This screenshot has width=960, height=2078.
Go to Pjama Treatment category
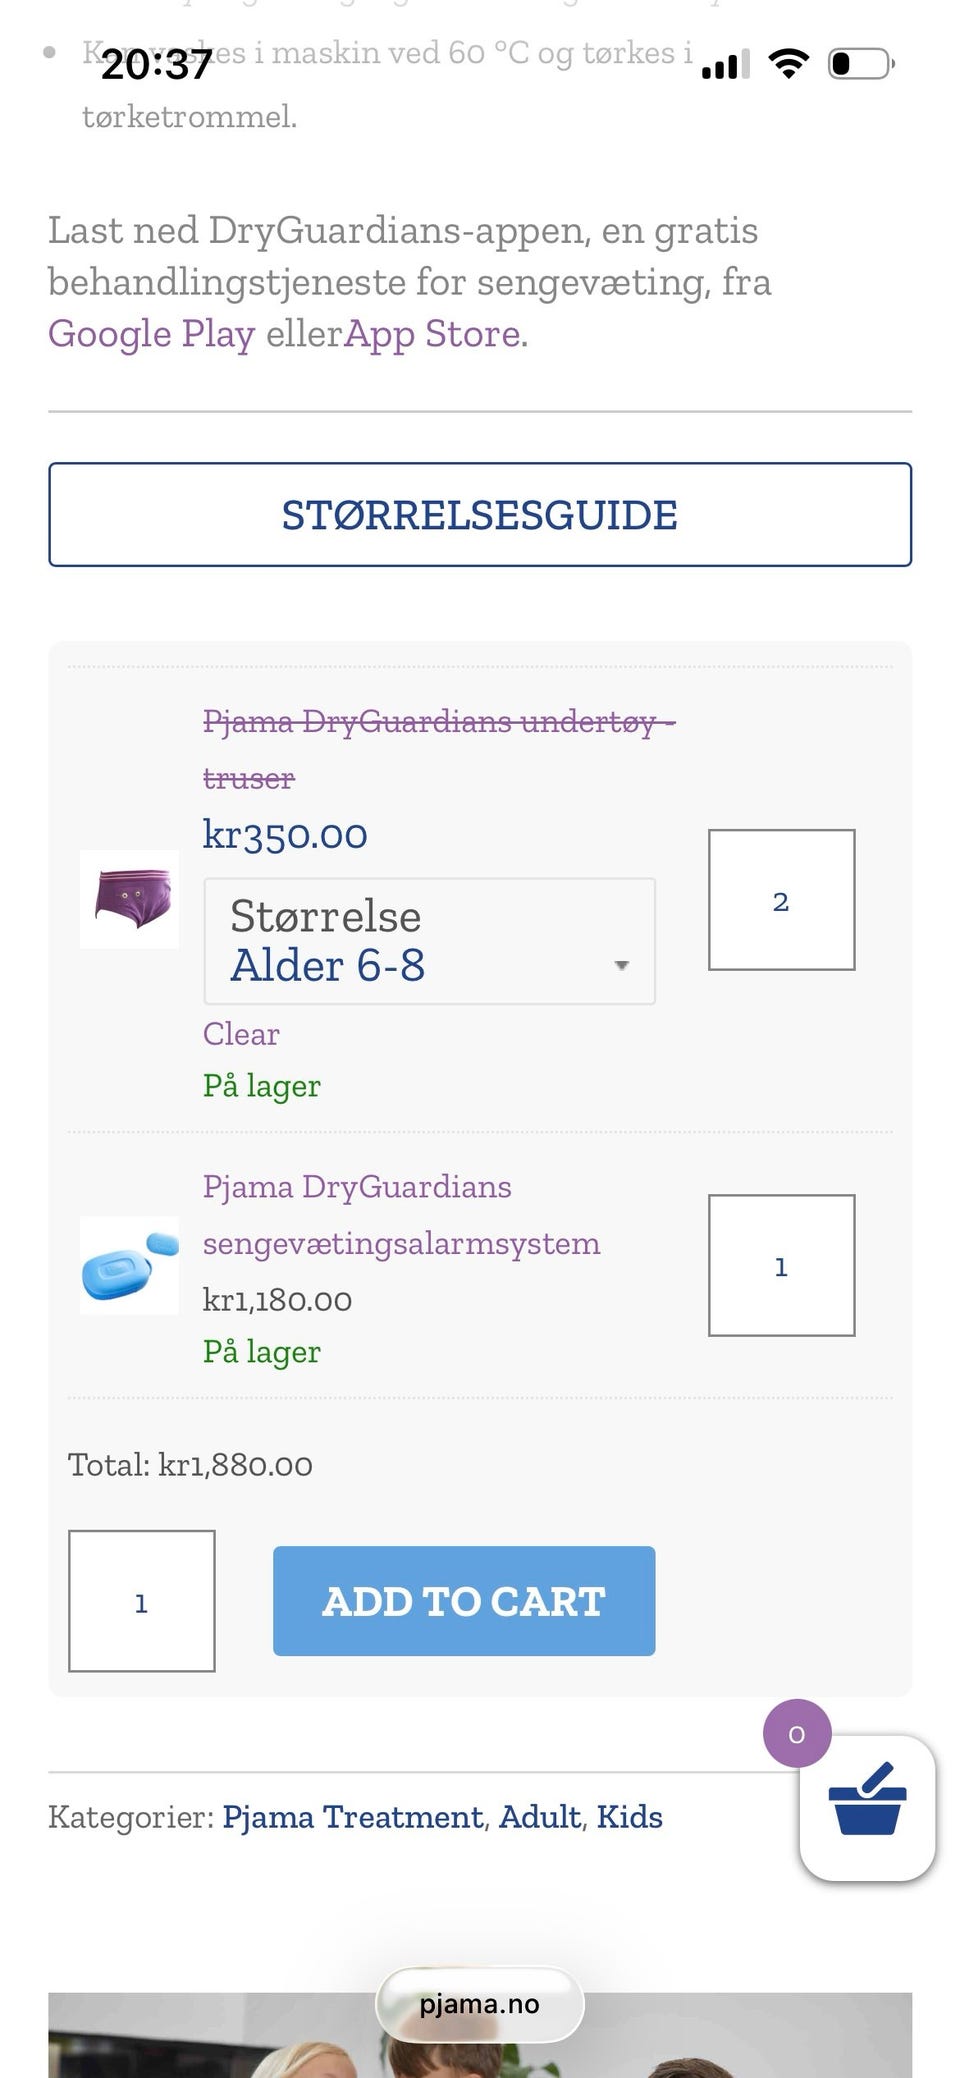pos(352,1816)
